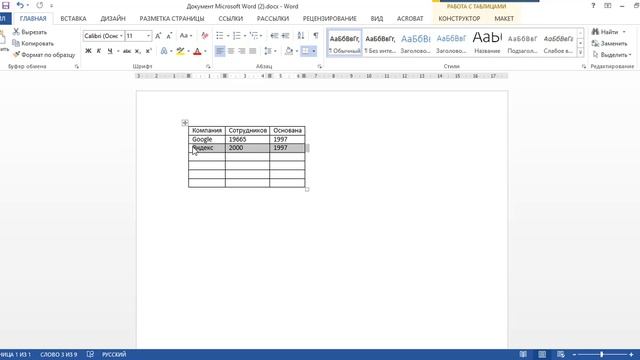Switch to read mode view icon

(523, 354)
